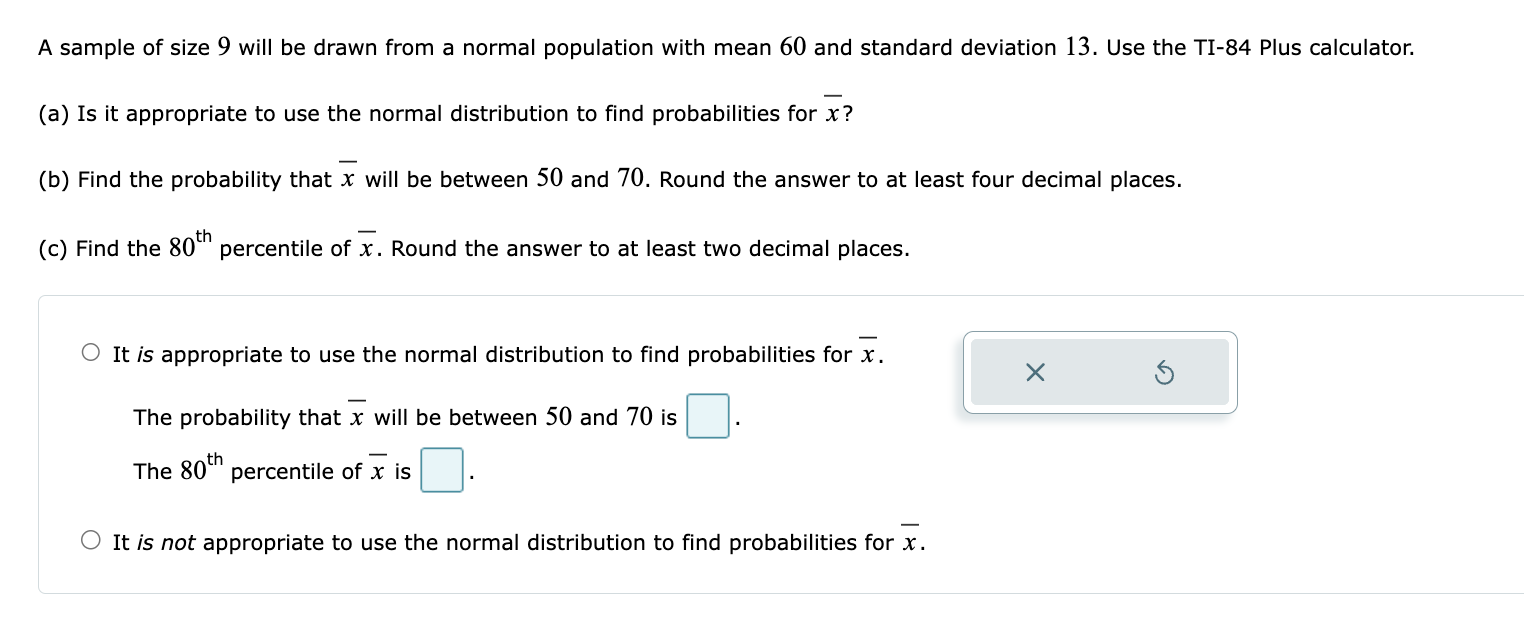This screenshot has height=636, width=1524.
Task: Choose 'It is not appropriate' radio option
Action: pyautogui.click(x=89, y=539)
